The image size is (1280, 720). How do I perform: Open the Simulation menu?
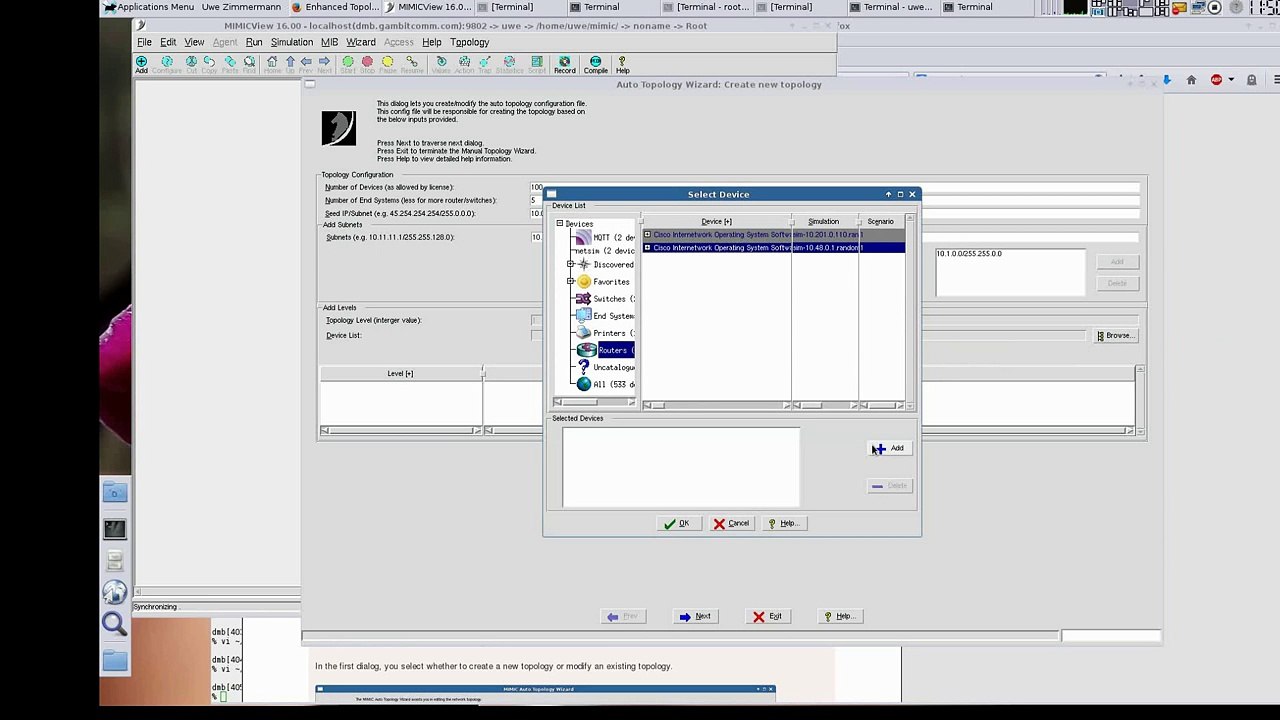tap(292, 42)
